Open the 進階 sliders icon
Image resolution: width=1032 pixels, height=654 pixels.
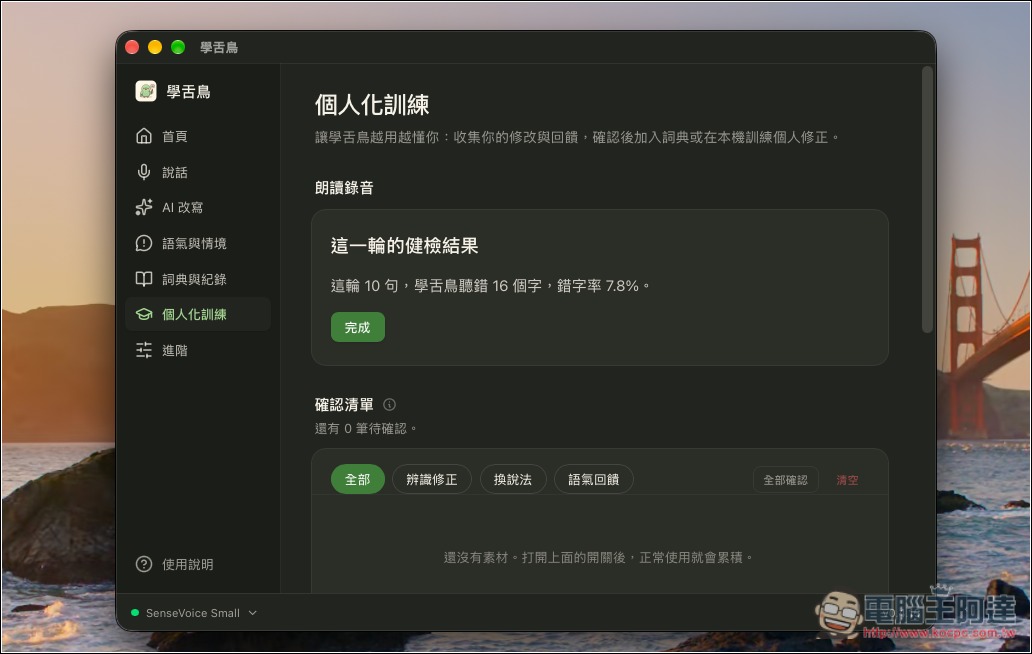pyautogui.click(x=143, y=350)
